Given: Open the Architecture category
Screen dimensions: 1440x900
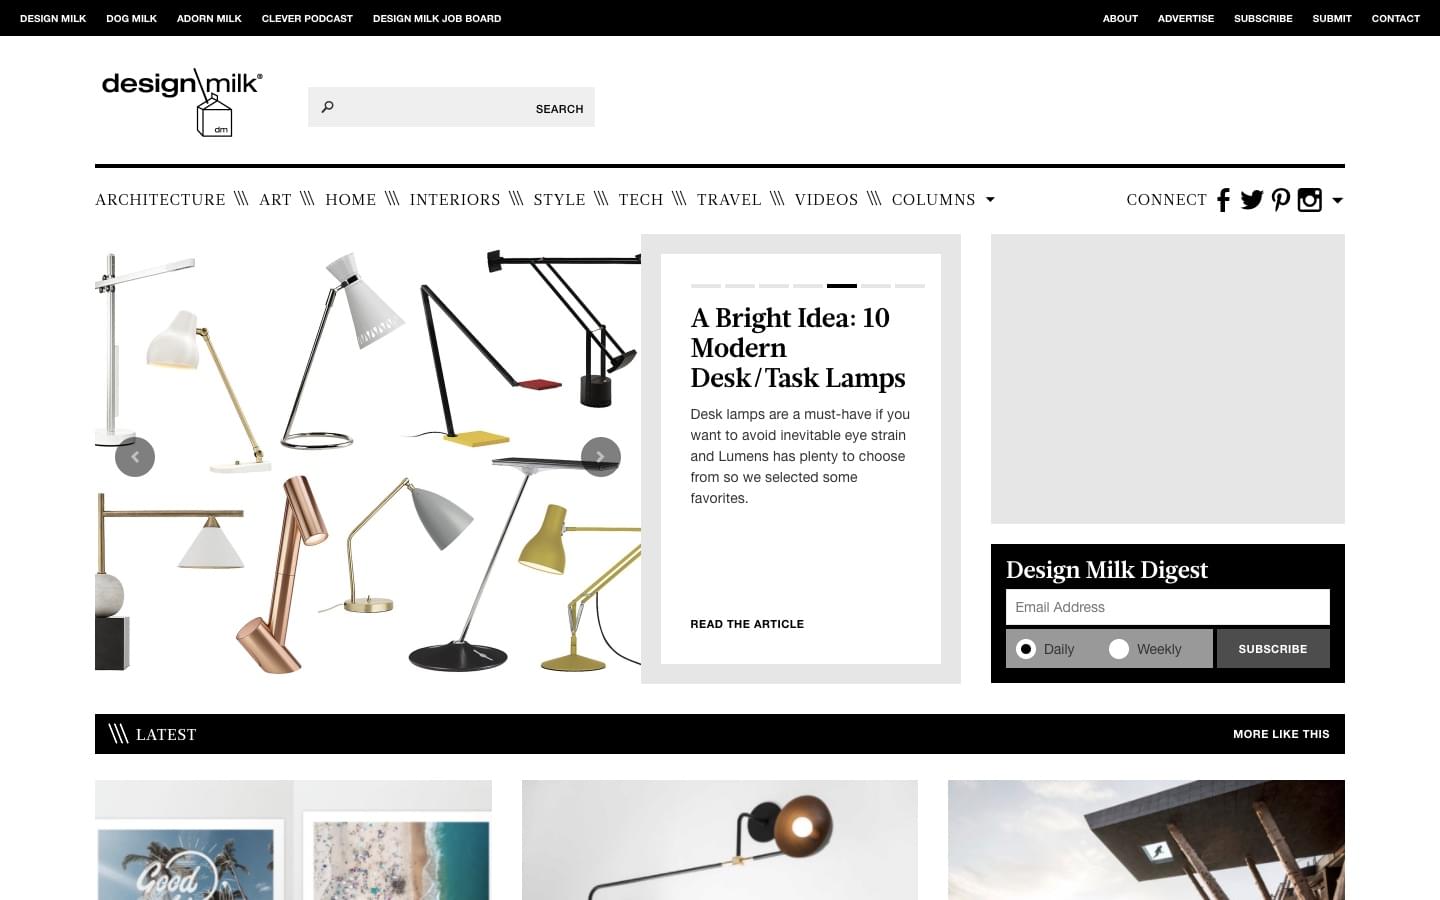Looking at the screenshot, I should click(x=160, y=200).
